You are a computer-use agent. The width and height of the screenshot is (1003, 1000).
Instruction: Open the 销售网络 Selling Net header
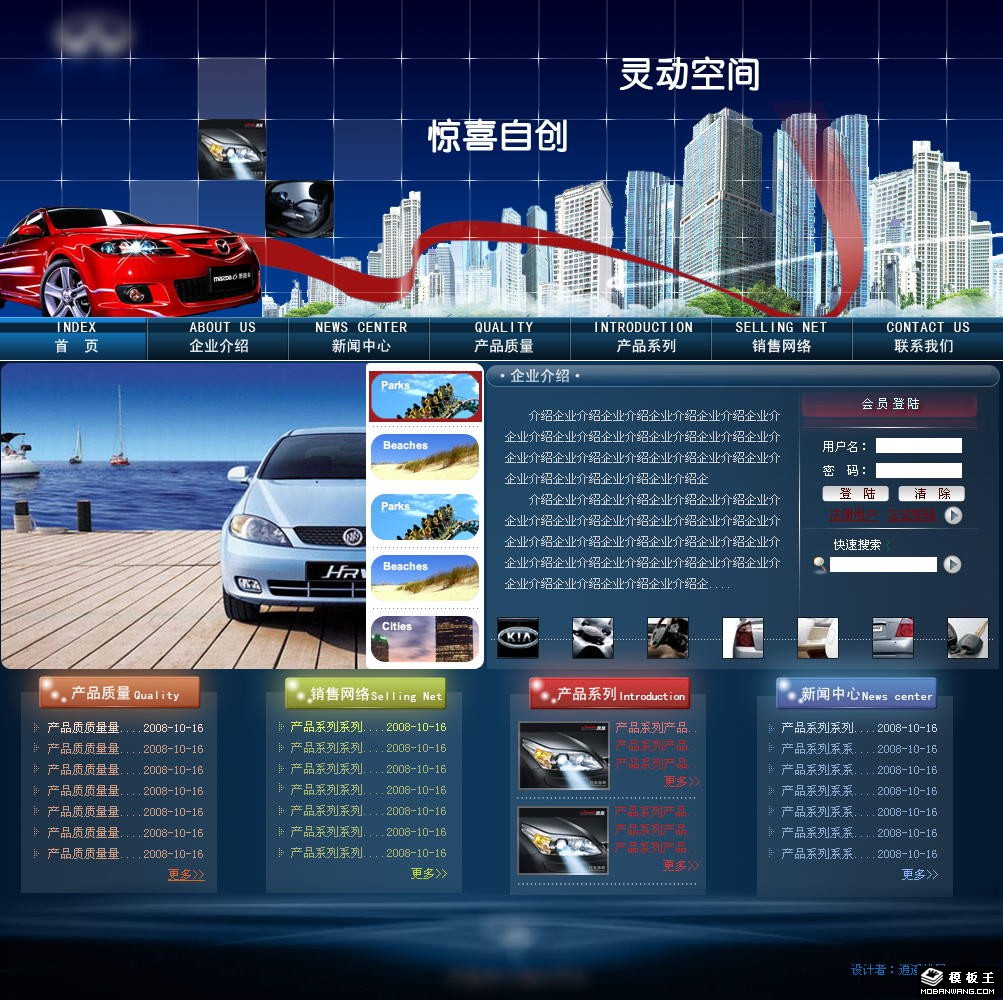[x=365, y=694]
